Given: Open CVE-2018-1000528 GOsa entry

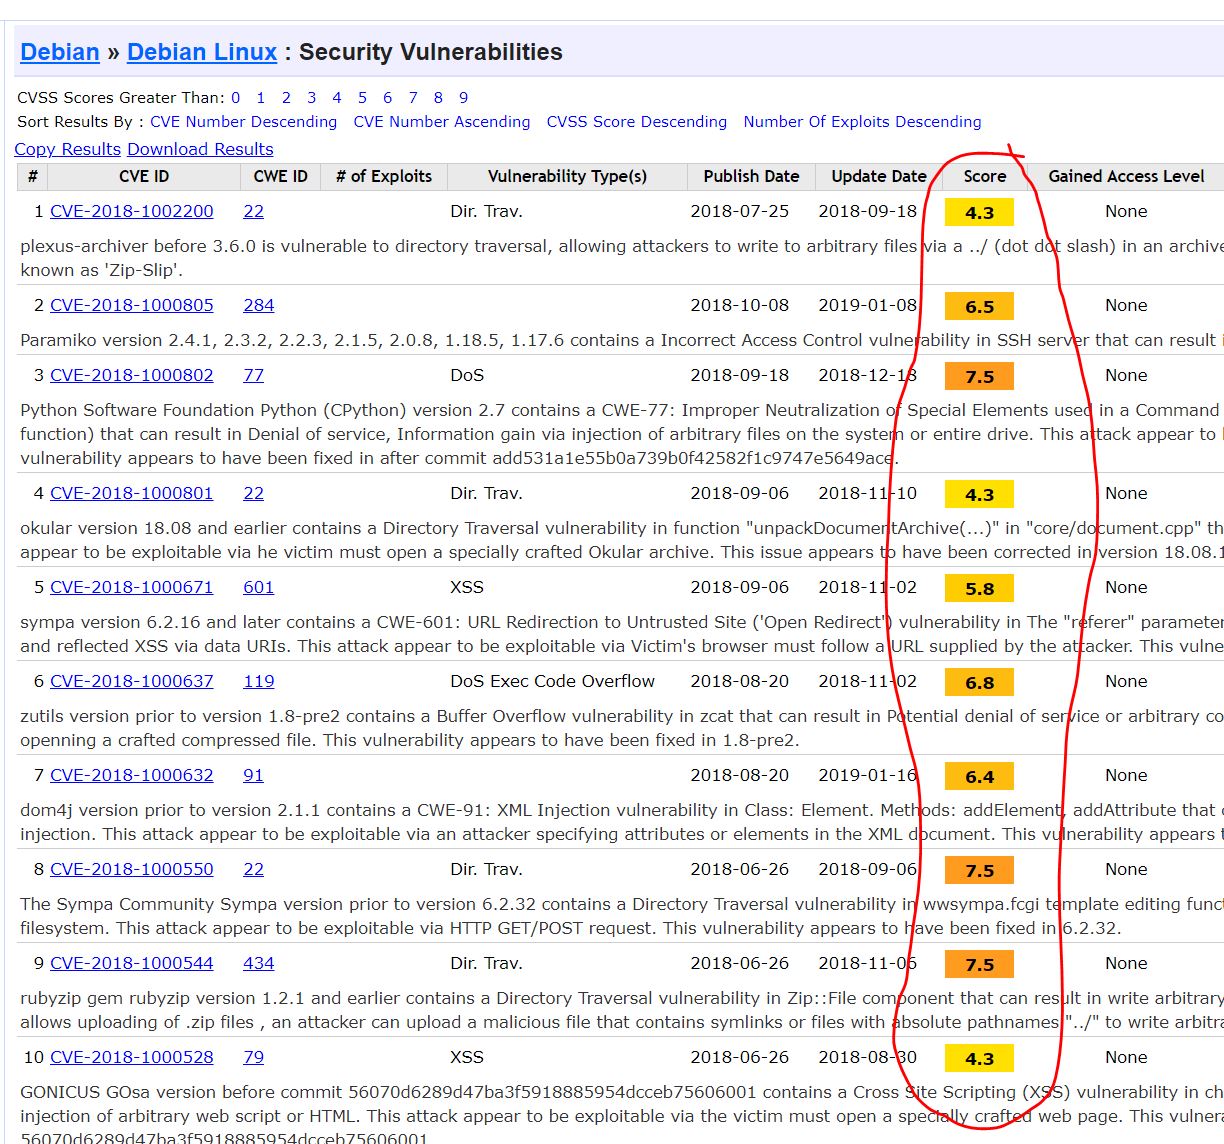Looking at the screenshot, I should point(132,1057).
